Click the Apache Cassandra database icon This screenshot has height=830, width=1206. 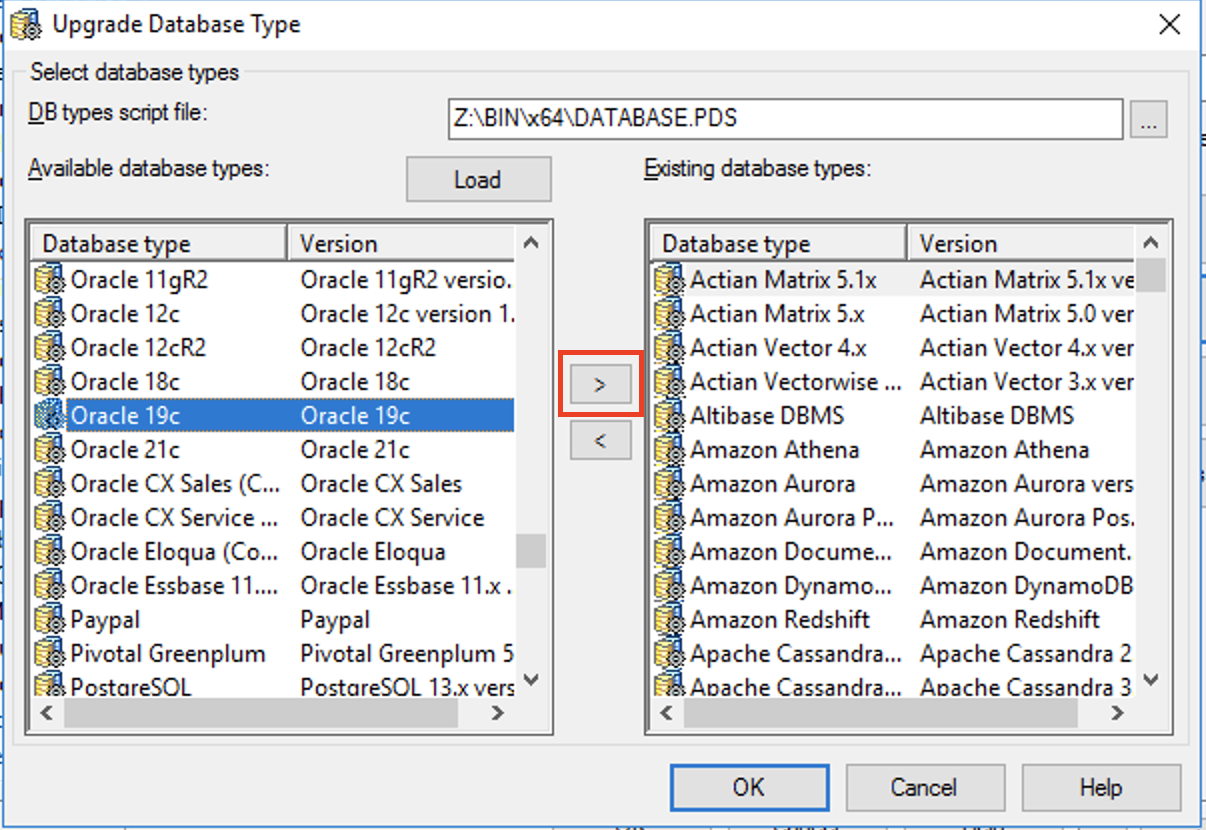(x=668, y=653)
